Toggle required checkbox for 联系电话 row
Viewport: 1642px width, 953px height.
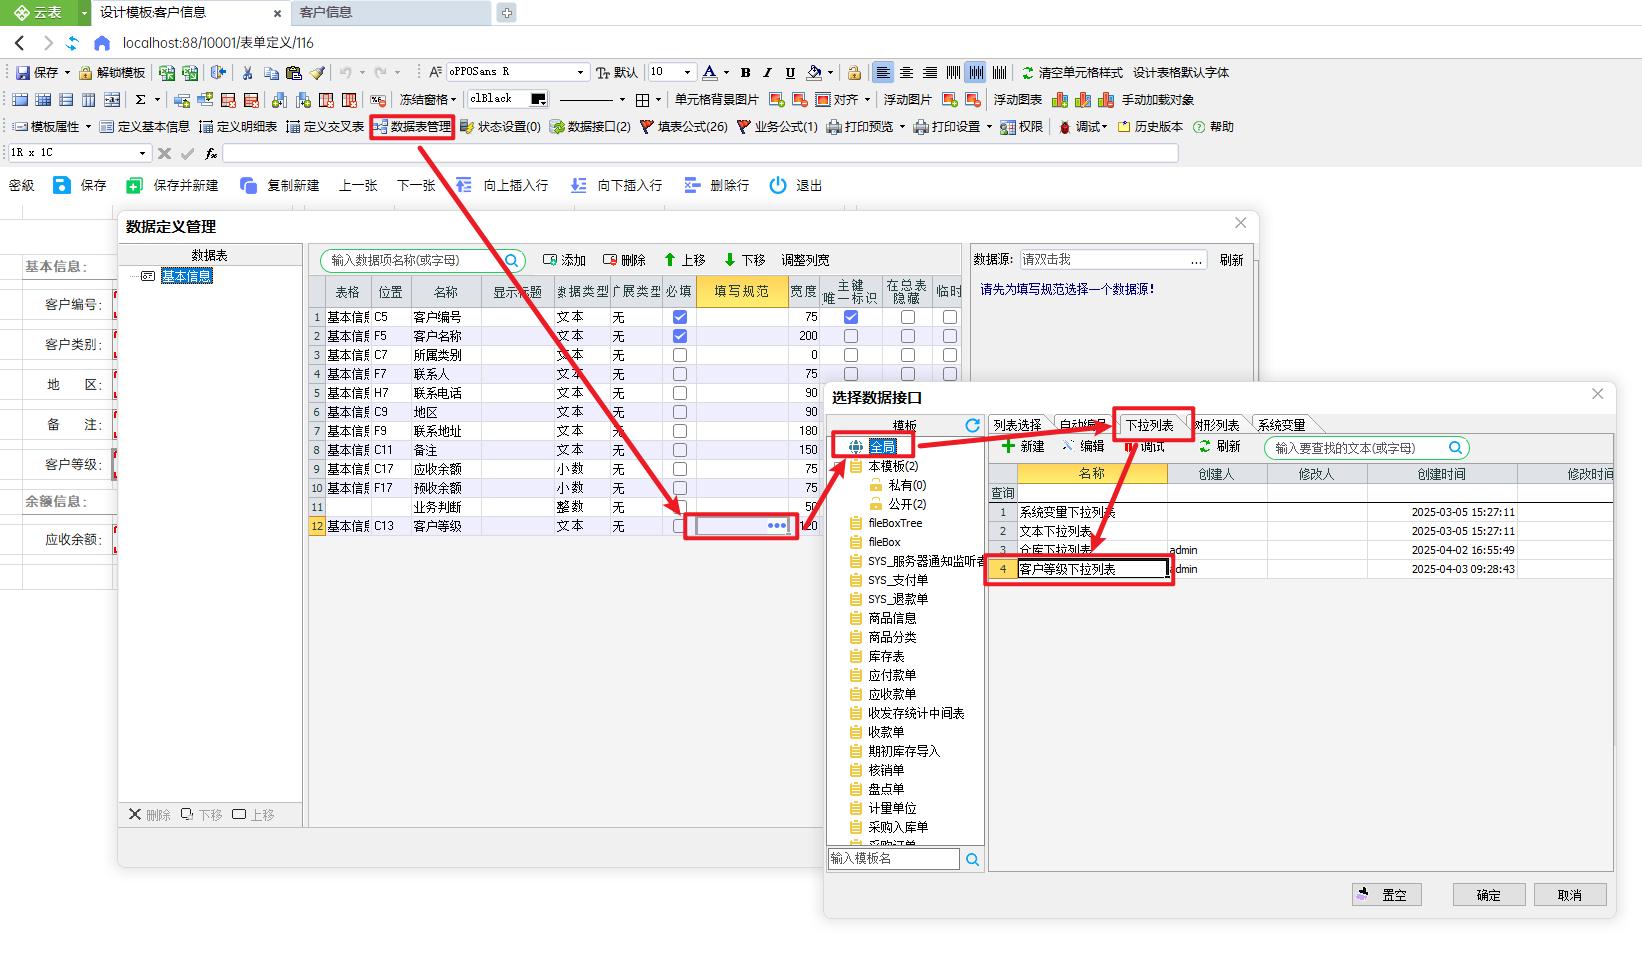coord(680,393)
